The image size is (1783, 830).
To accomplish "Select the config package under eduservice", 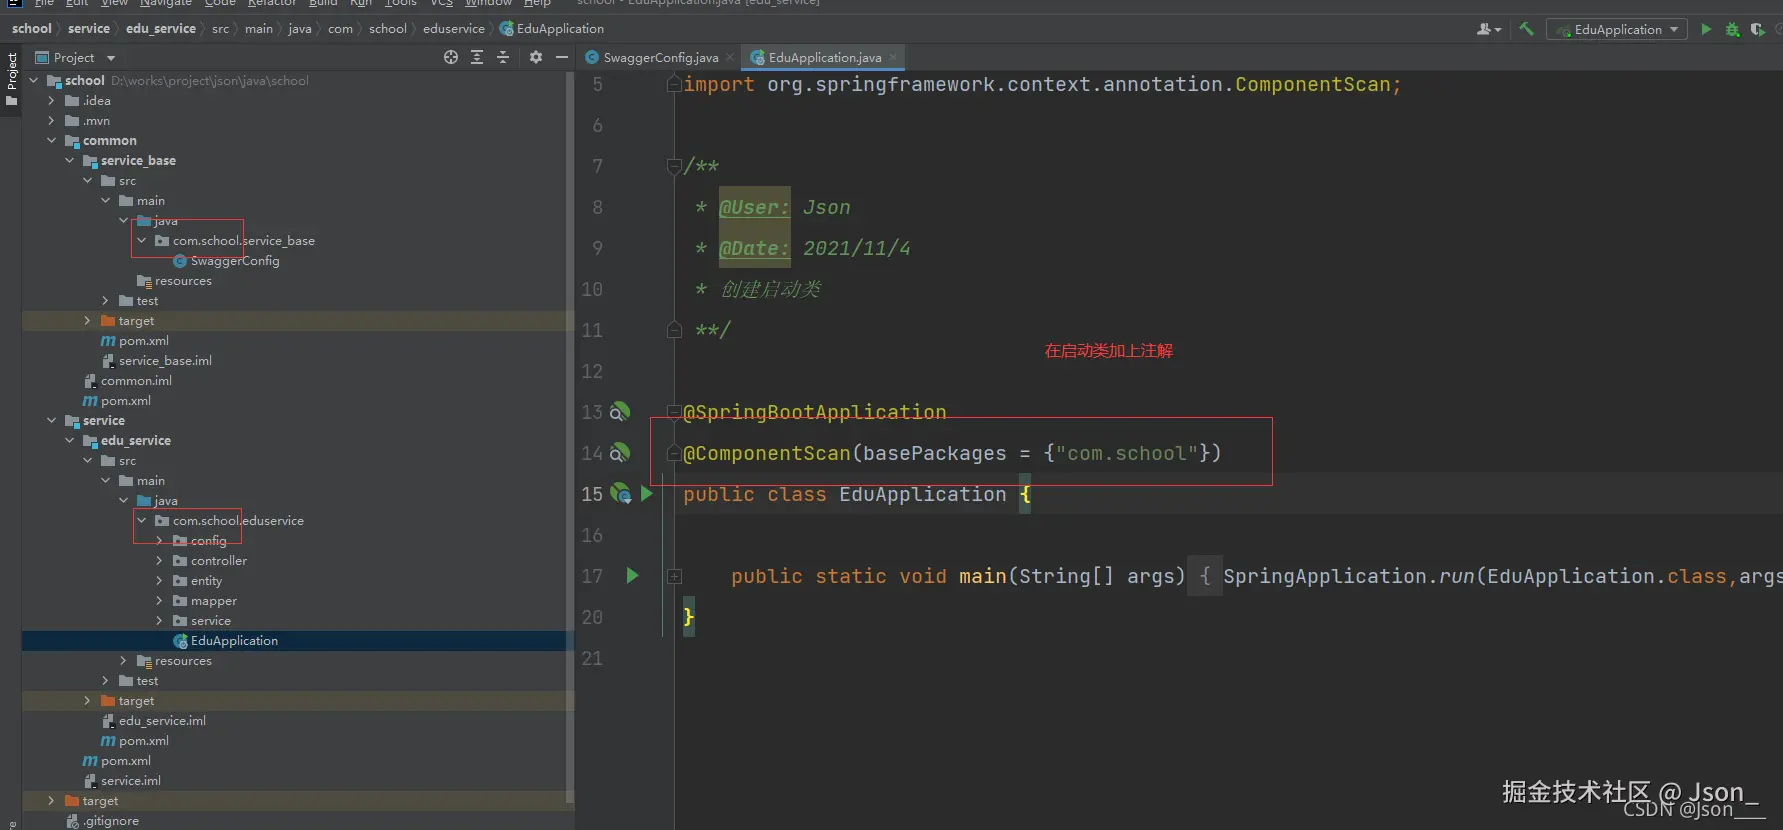I will click(208, 541).
